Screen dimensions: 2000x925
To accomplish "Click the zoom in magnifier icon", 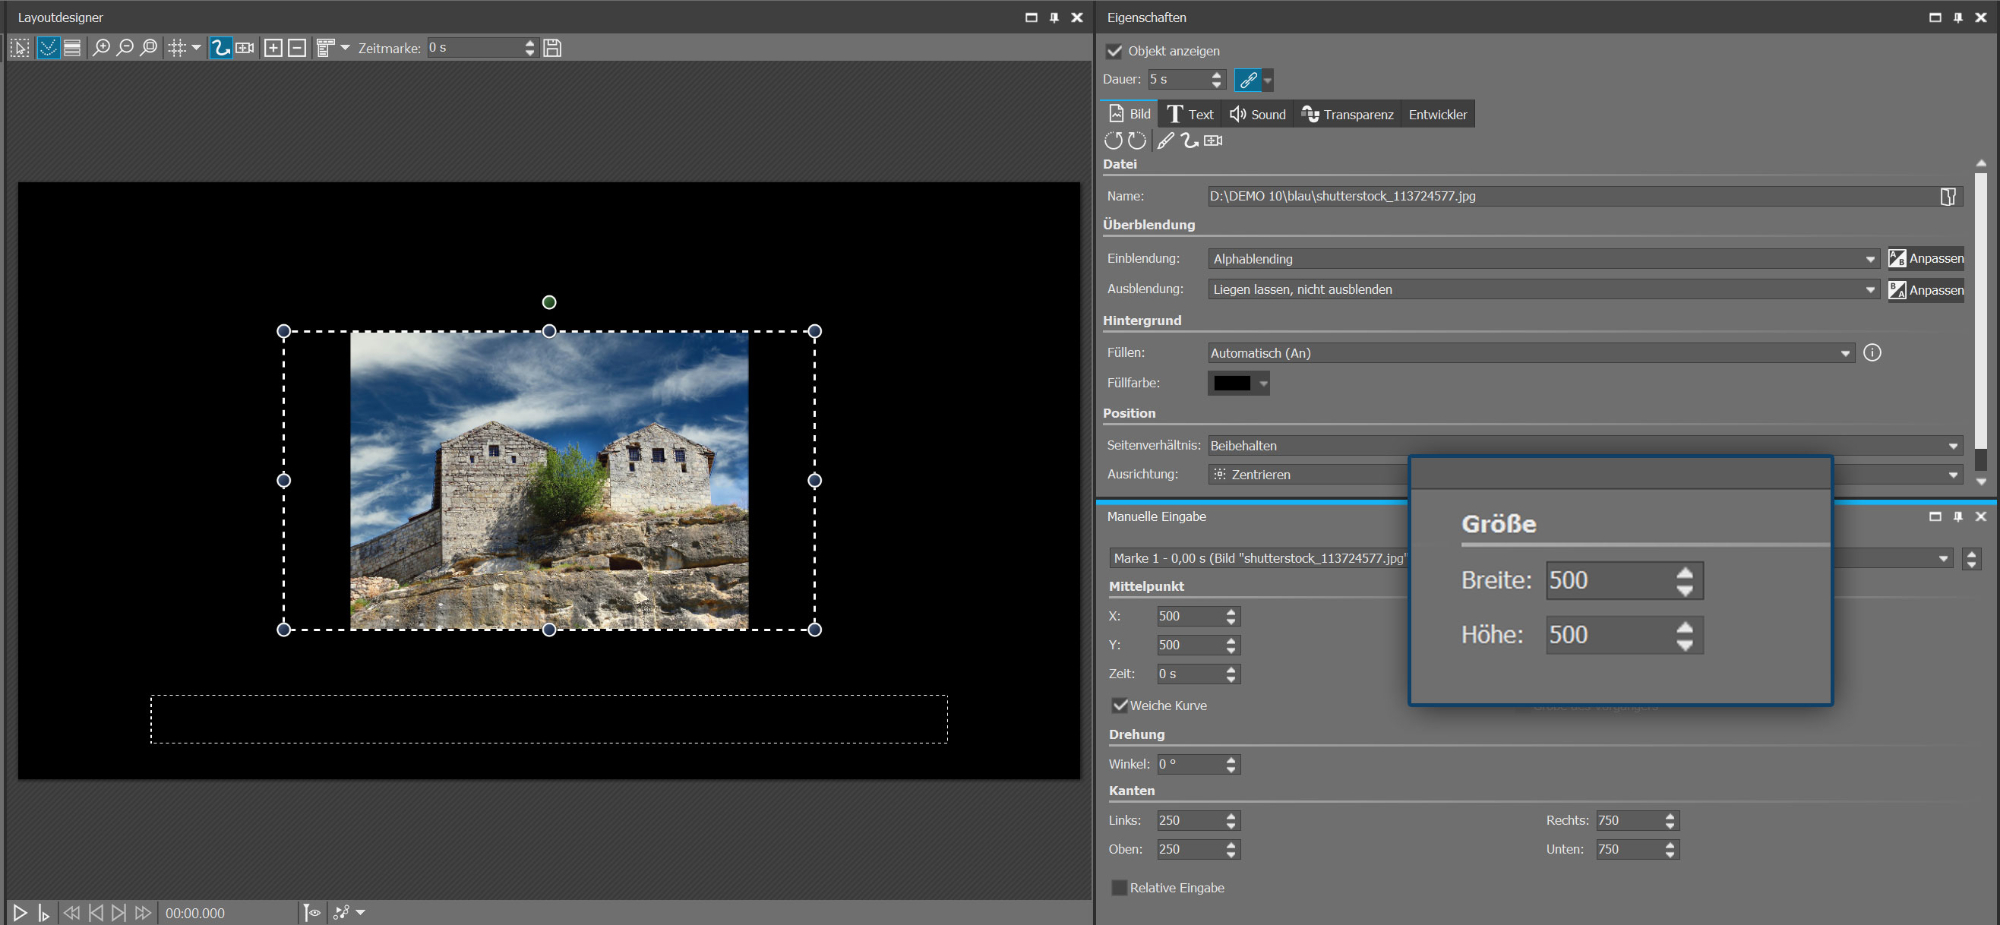I will tap(101, 48).
